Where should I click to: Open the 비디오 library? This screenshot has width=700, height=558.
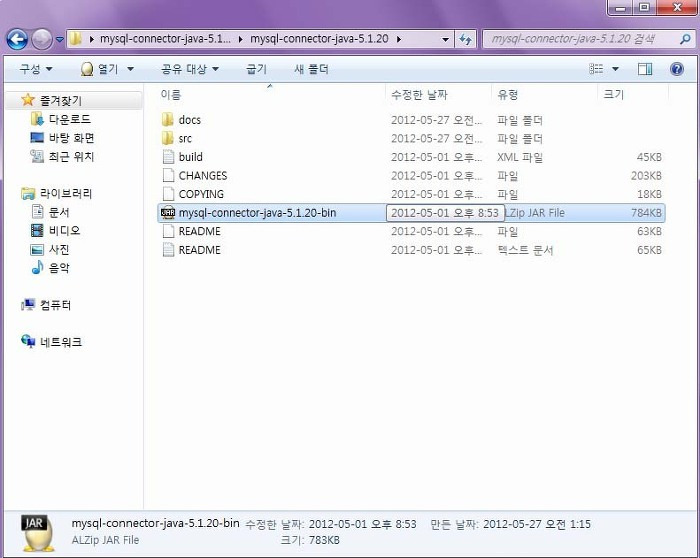point(64,230)
